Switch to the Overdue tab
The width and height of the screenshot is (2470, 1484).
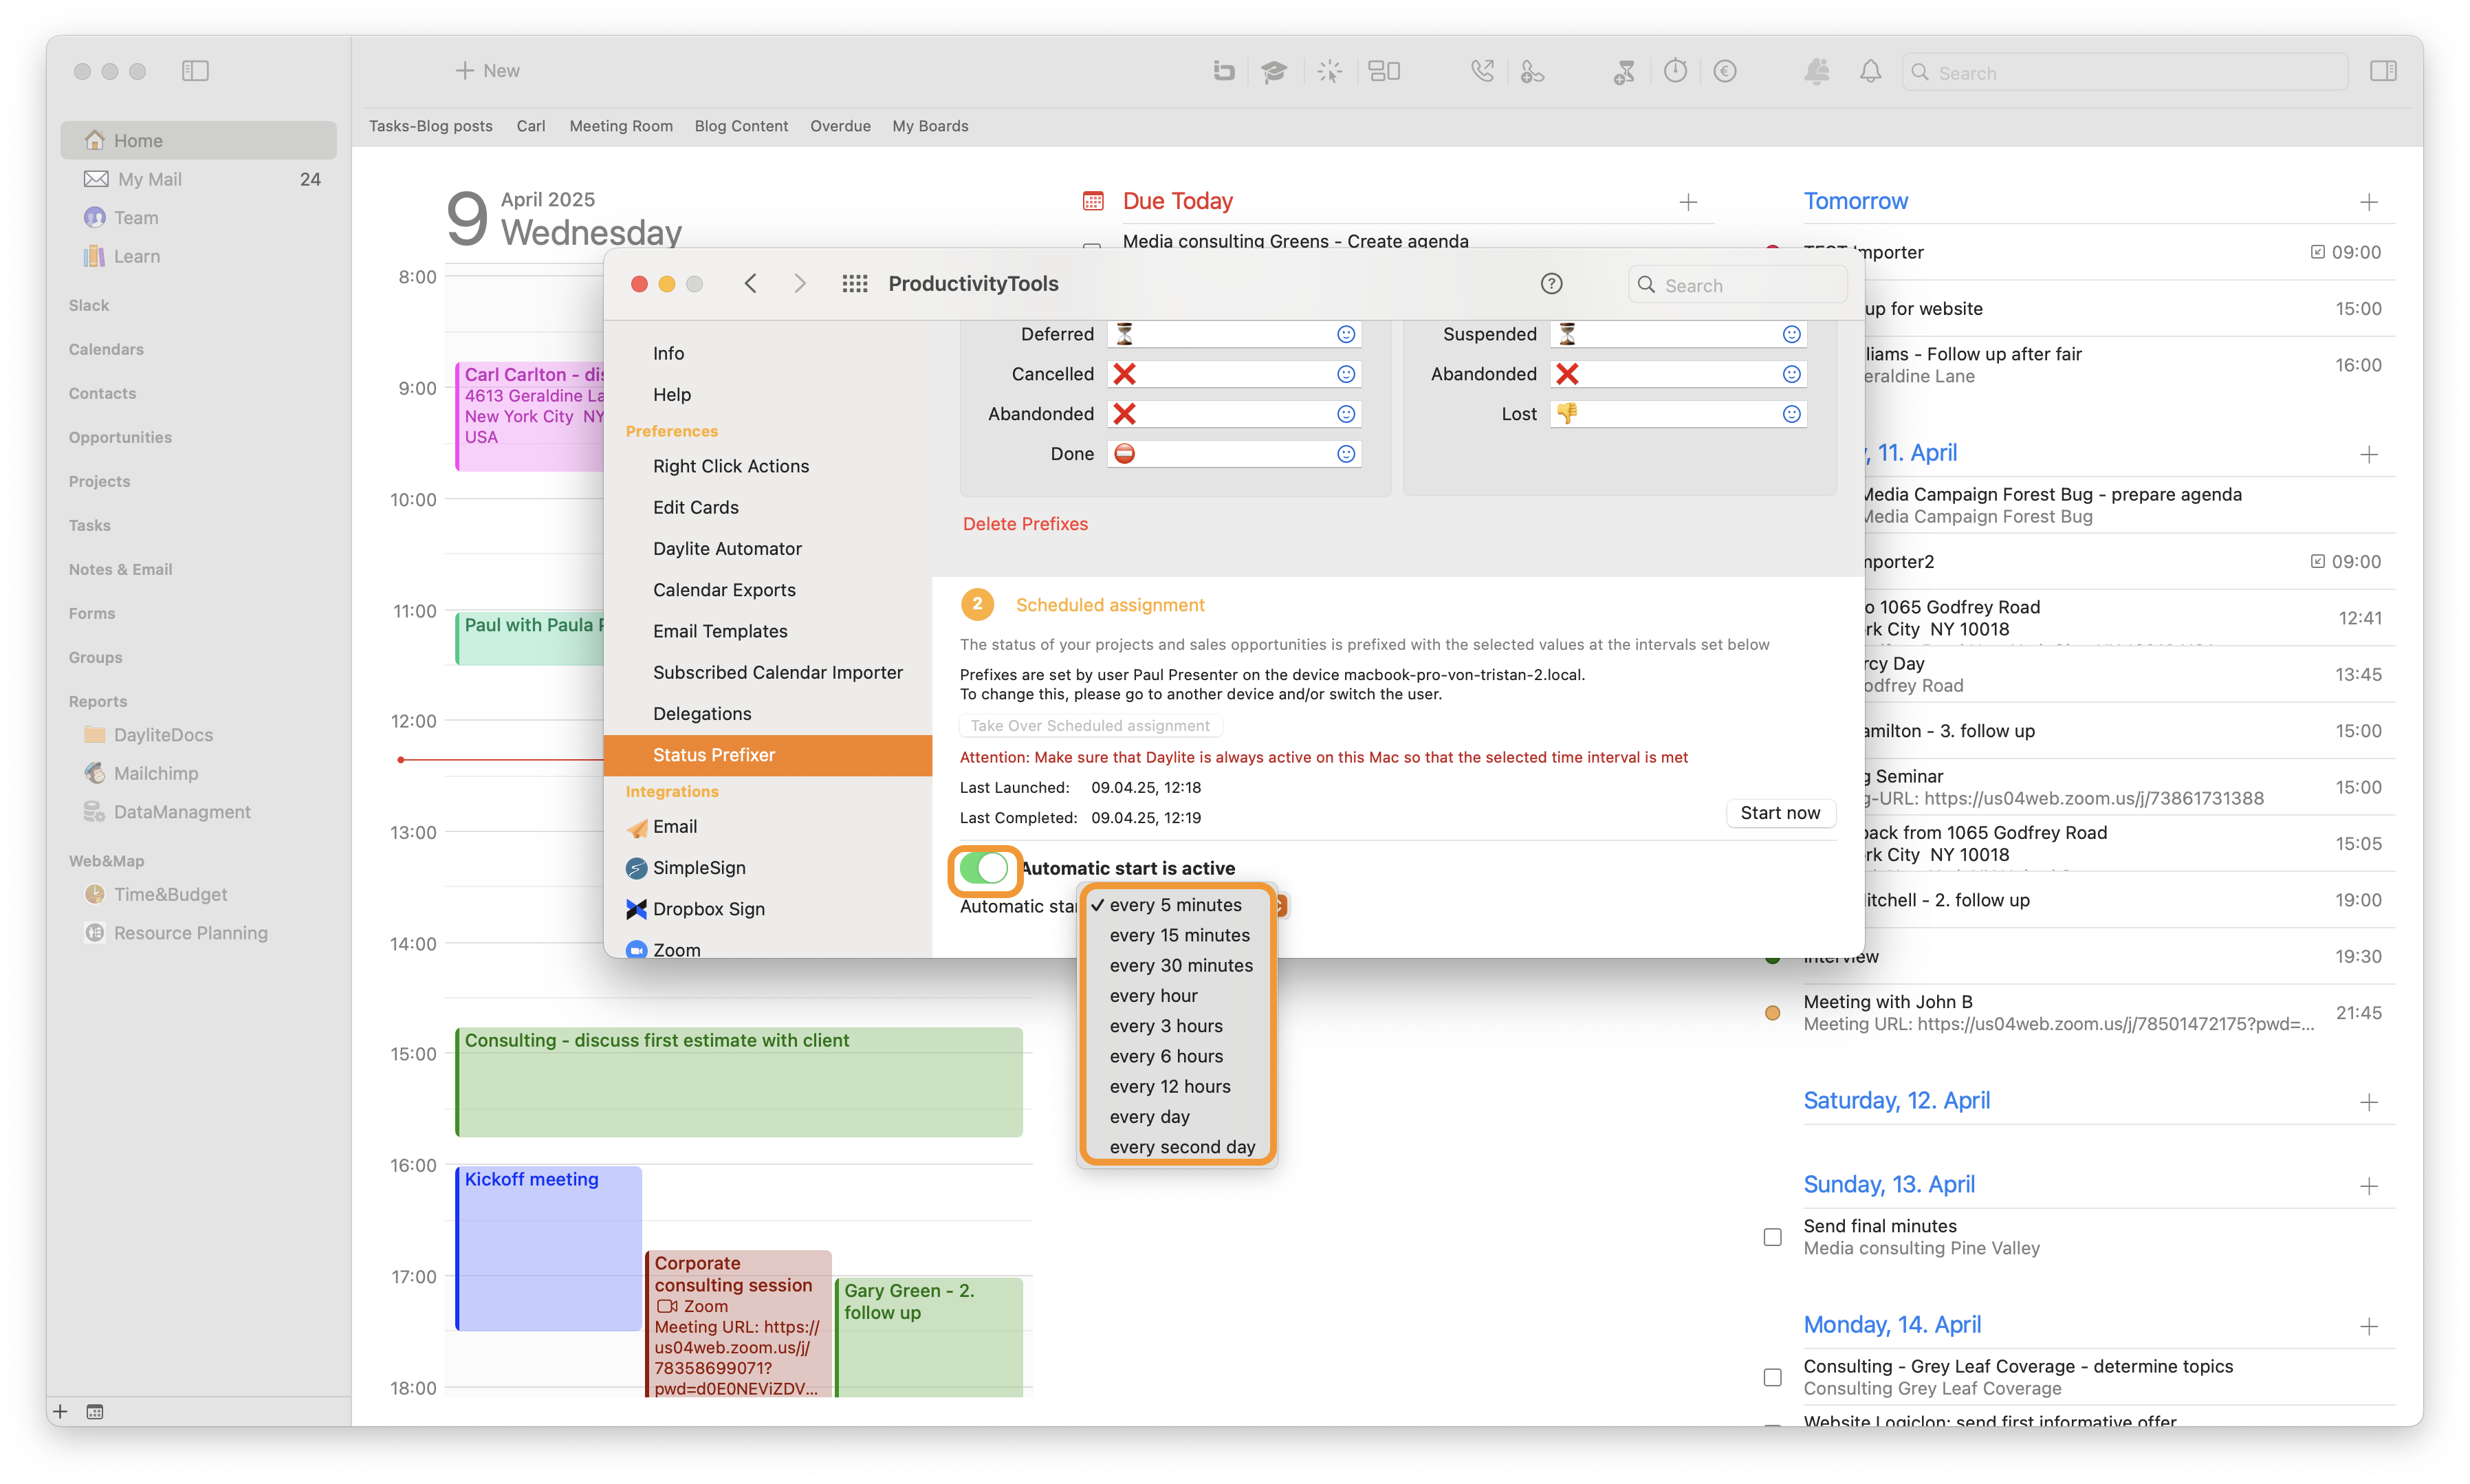point(840,126)
